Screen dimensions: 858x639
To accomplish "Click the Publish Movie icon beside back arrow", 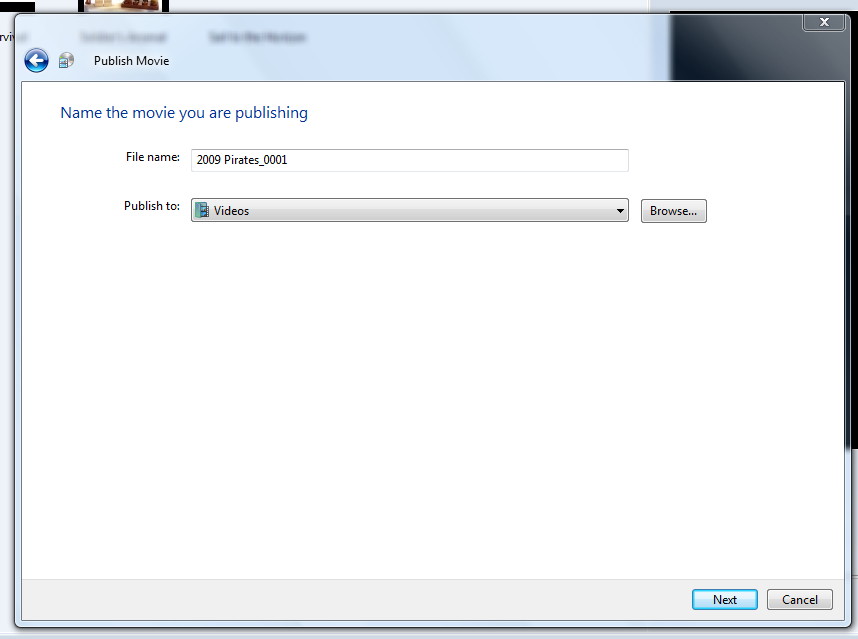I will (66, 60).
